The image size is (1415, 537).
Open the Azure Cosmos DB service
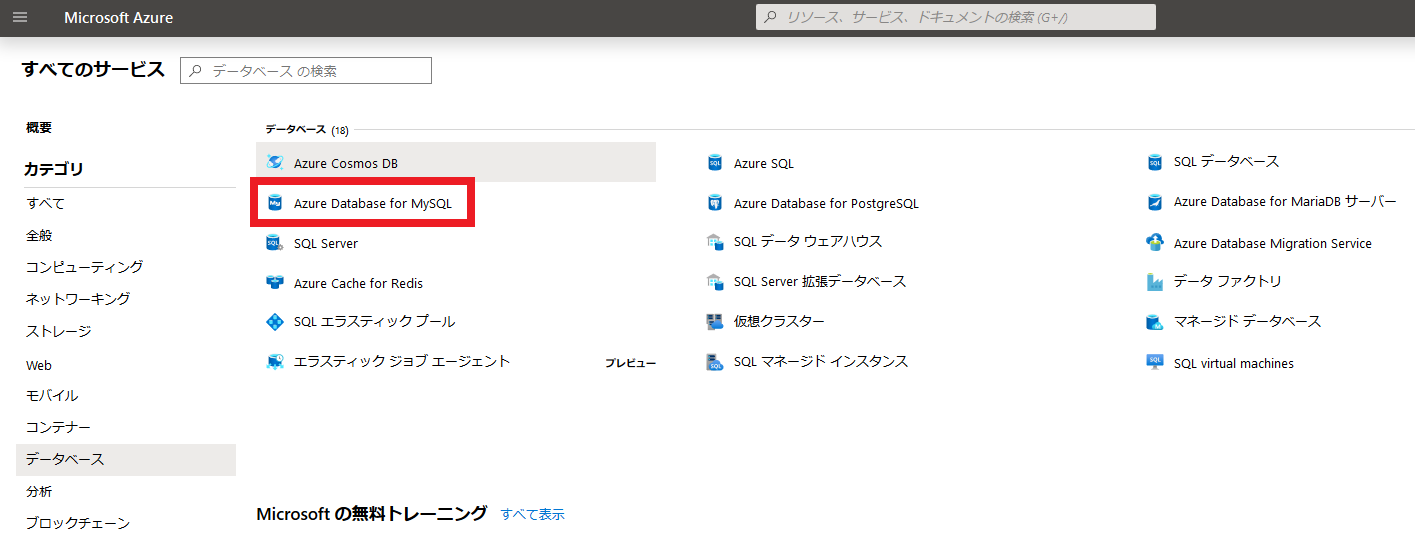[346, 163]
